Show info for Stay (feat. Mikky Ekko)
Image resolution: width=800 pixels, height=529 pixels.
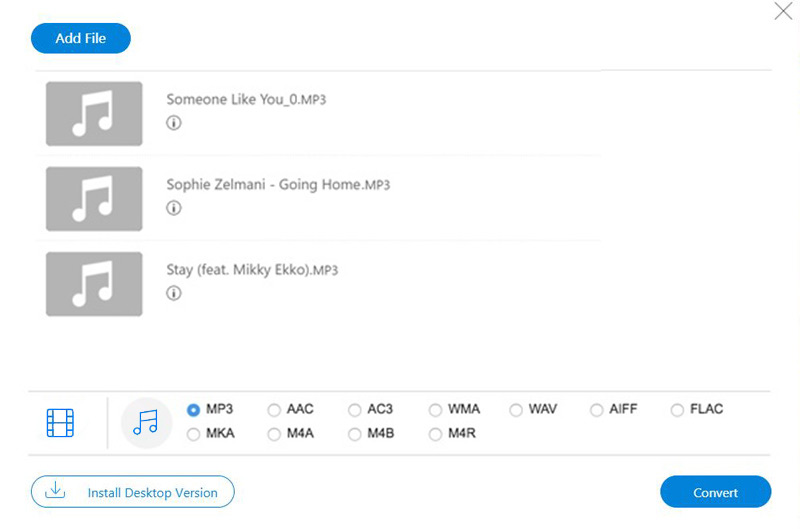click(x=173, y=293)
